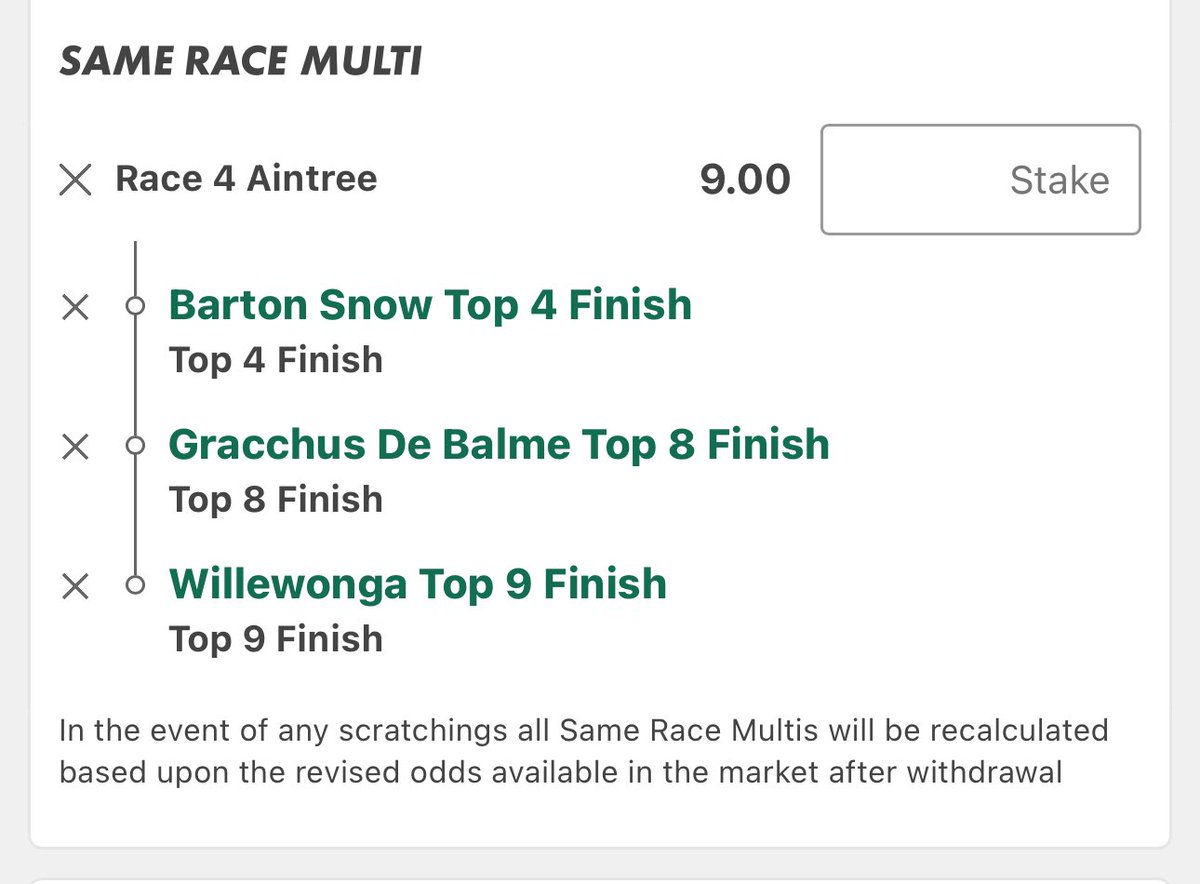This screenshot has width=1200, height=884.
Task: Open the Willewonga Top 9 Finish selection
Action: tap(418, 584)
